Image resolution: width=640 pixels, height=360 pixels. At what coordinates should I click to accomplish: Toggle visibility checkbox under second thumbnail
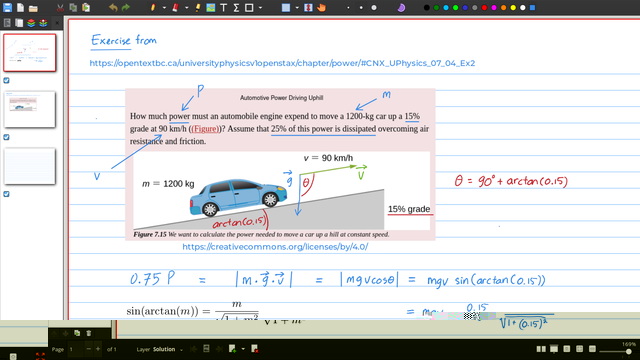[7, 137]
